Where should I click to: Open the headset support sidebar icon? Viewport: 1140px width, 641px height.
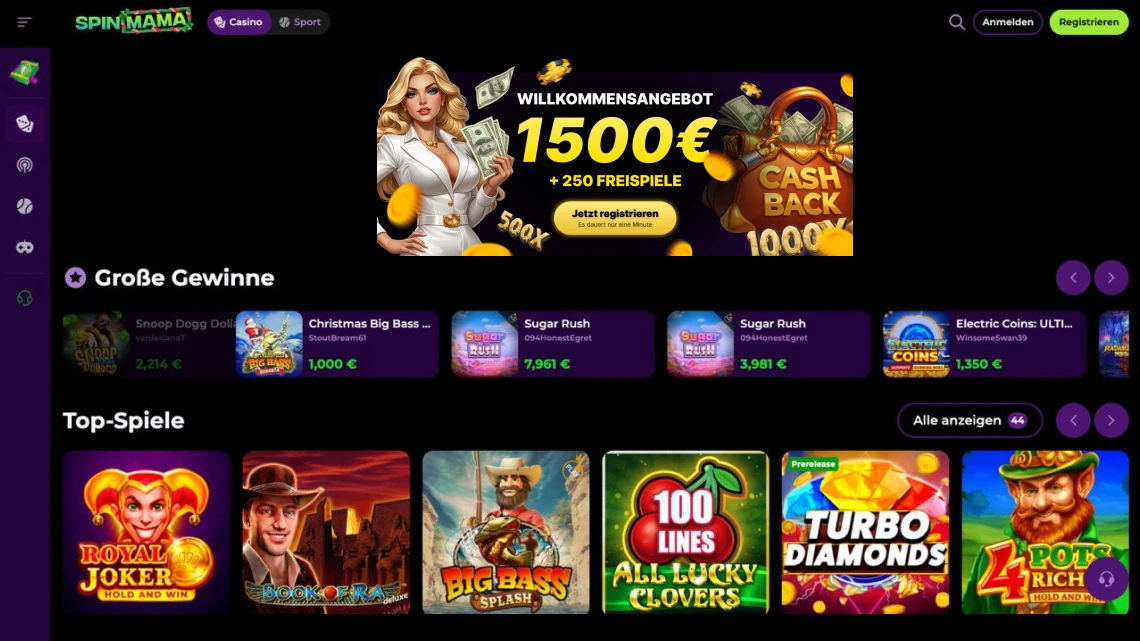25,298
